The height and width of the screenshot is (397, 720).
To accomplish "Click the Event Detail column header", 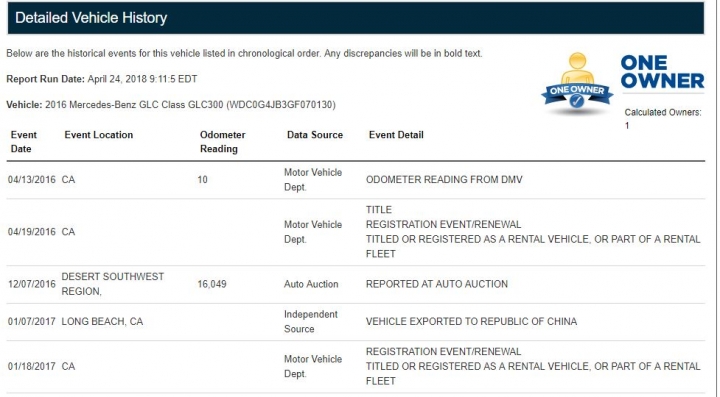I will 396,135.
